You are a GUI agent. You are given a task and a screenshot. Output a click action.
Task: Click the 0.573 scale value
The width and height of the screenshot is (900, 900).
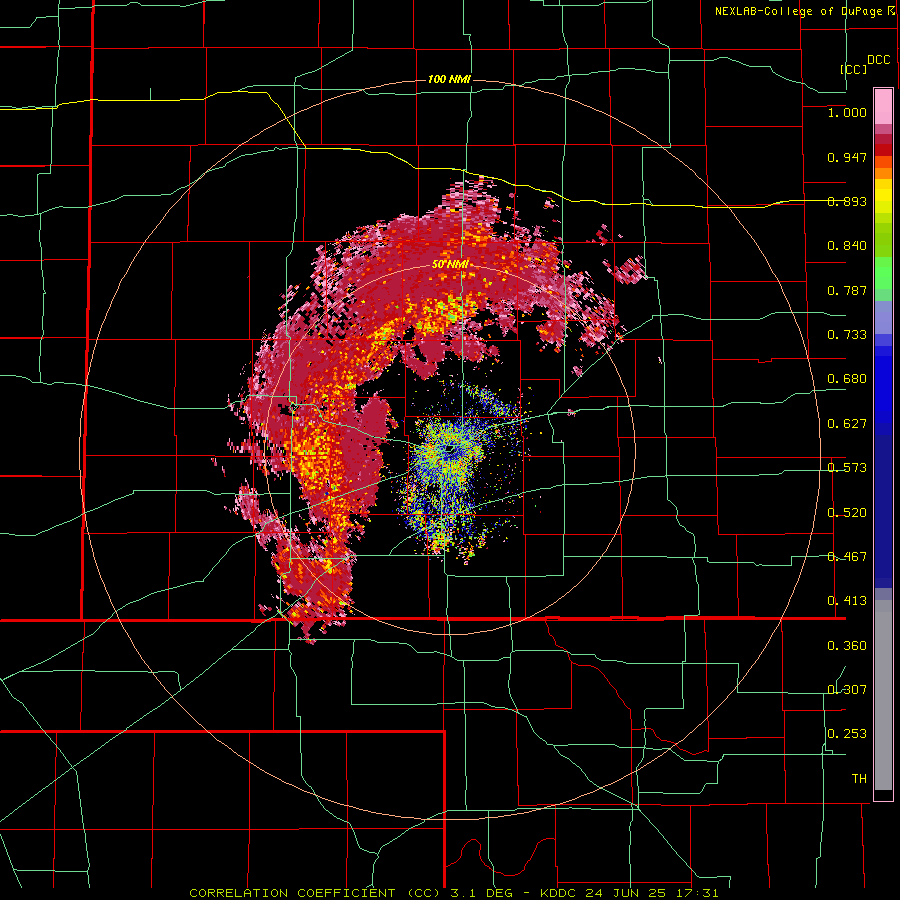tap(847, 468)
